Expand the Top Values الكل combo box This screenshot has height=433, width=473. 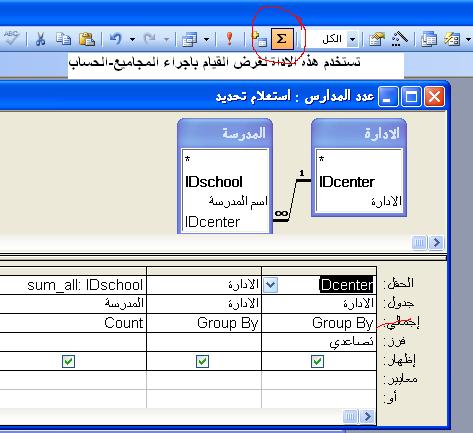click(x=352, y=39)
